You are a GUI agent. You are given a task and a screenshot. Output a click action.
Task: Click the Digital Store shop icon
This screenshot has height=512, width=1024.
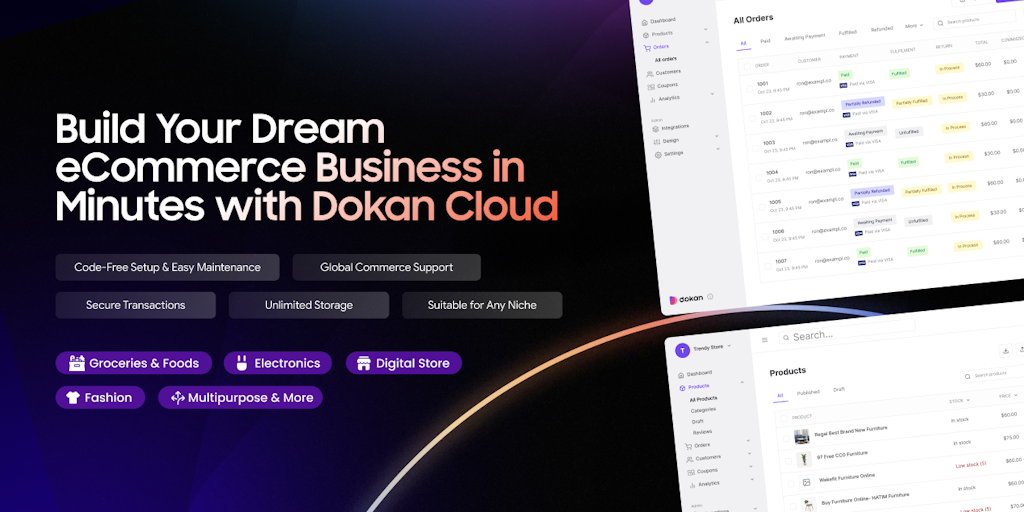(x=363, y=363)
